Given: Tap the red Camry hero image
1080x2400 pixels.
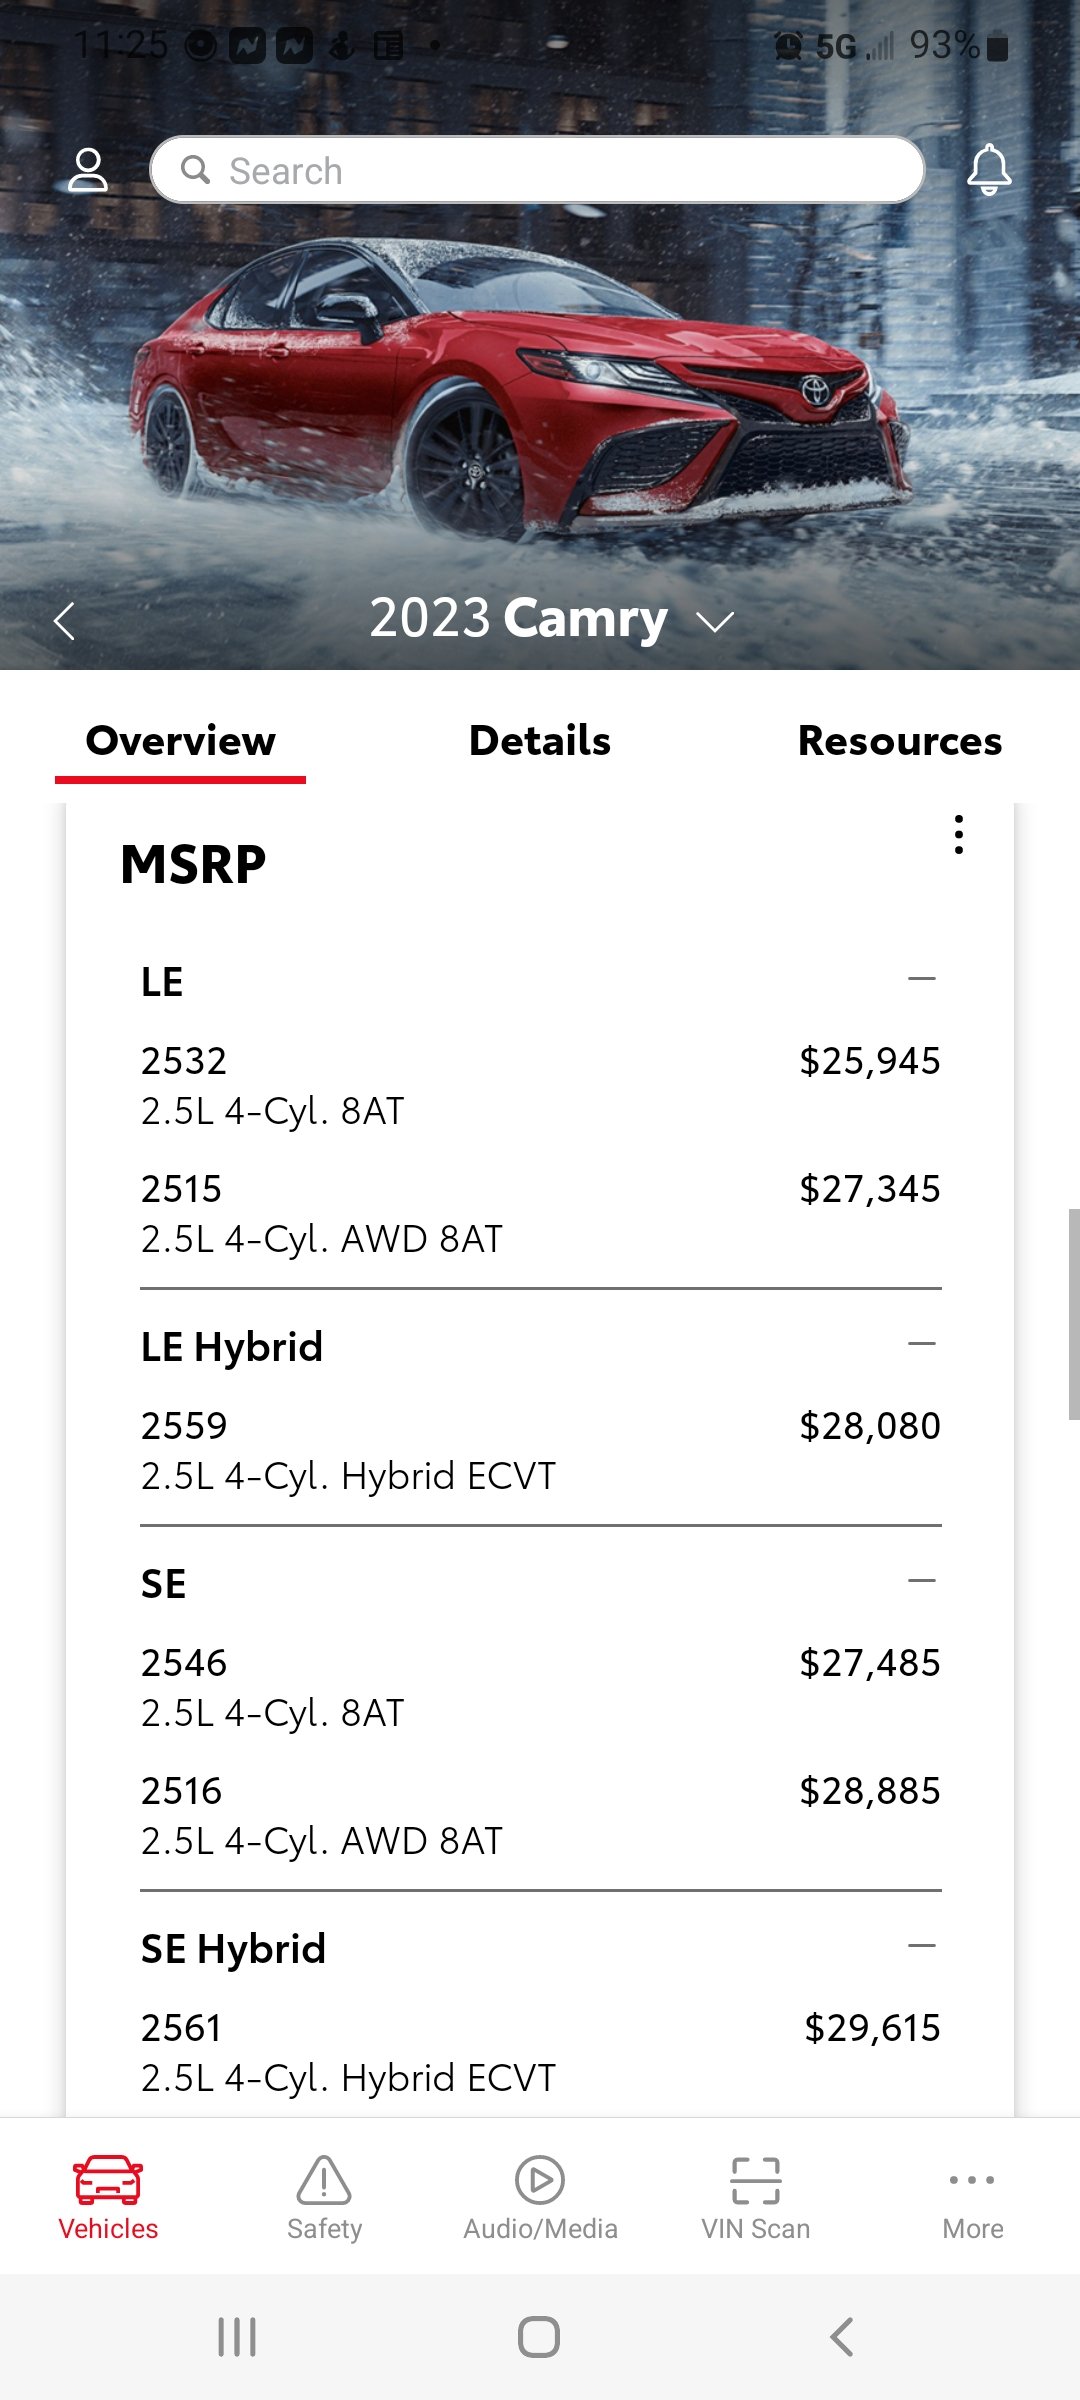Looking at the screenshot, I should [520, 390].
